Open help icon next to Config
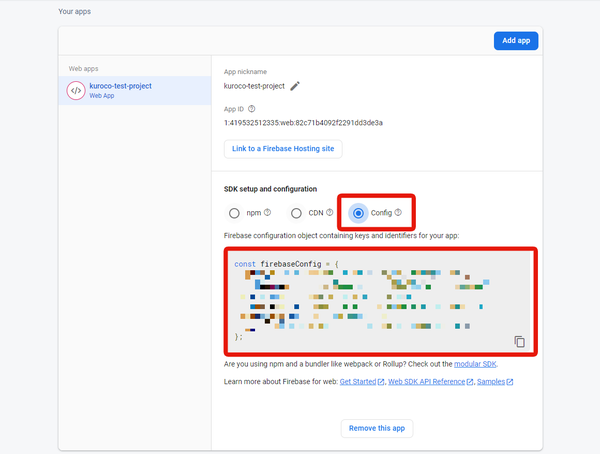The image size is (600, 454). pos(398,212)
